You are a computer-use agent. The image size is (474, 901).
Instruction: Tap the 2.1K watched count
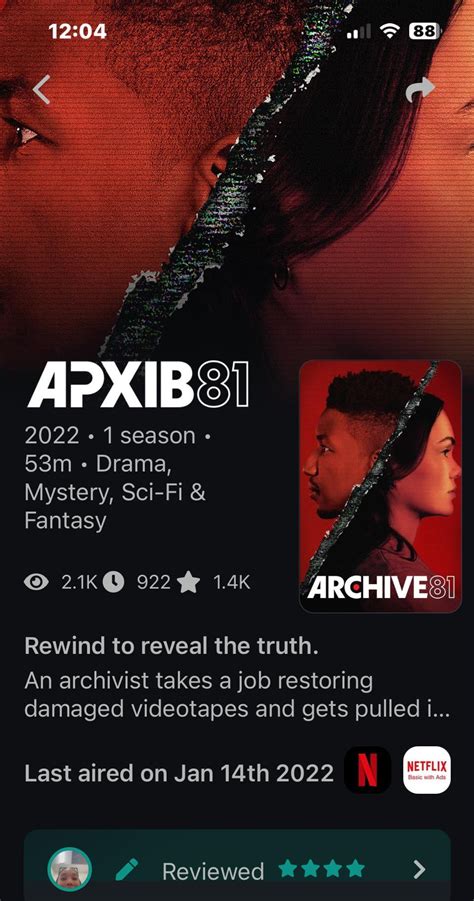tap(79, 582)
